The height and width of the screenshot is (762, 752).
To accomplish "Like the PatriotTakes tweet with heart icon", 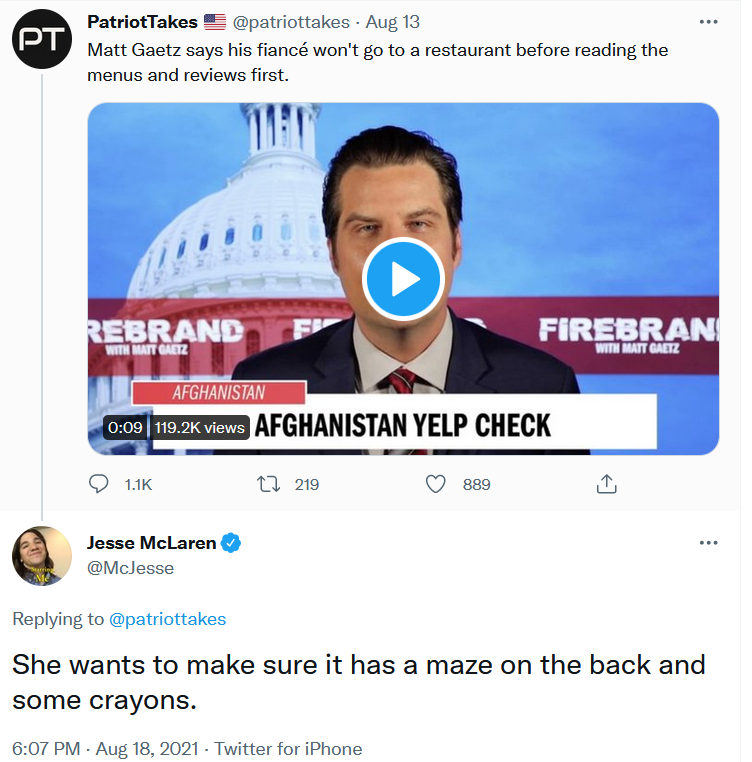I will coord(436,484).
